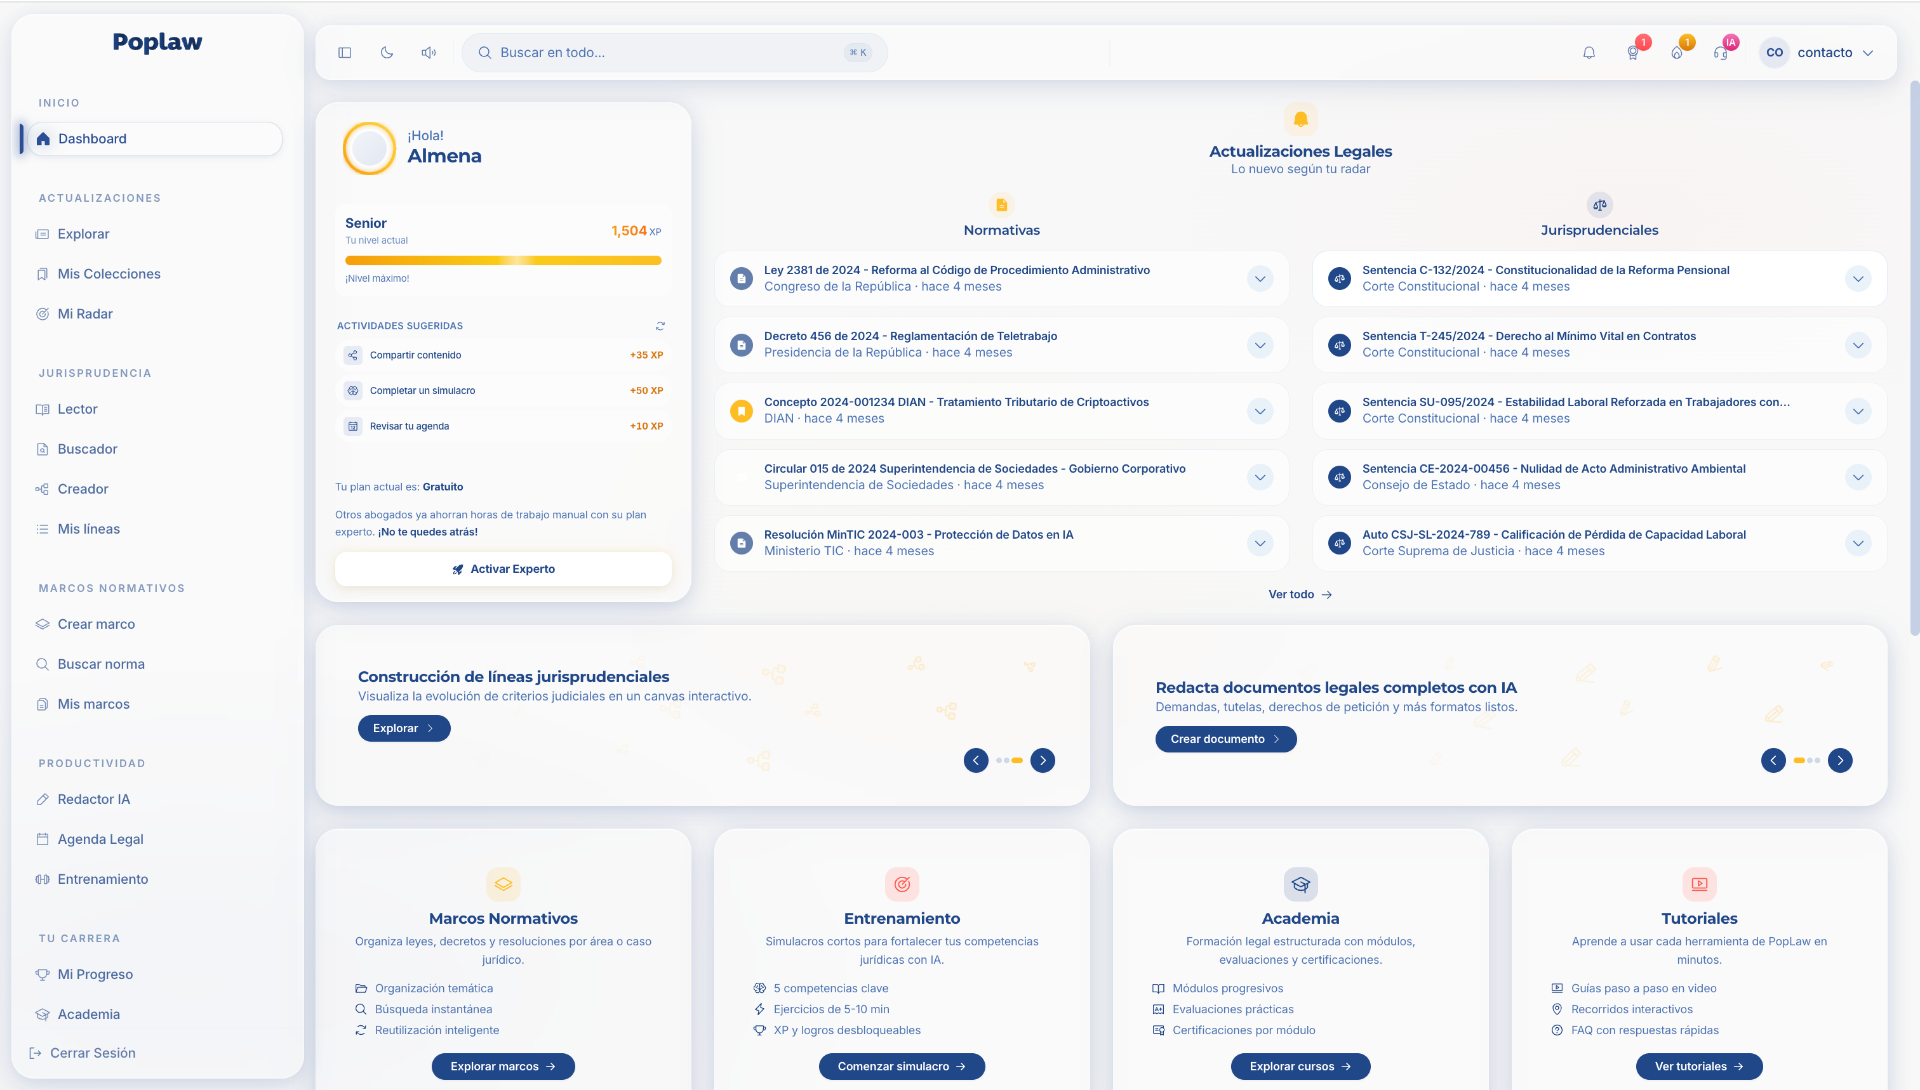Click the Academia sidebar icon
Screen dimensions: 1920x1090
coord(42,1014)
